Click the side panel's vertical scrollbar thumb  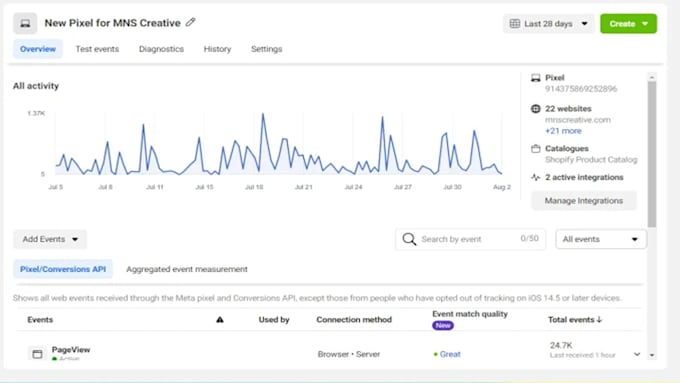pos(652,154)
